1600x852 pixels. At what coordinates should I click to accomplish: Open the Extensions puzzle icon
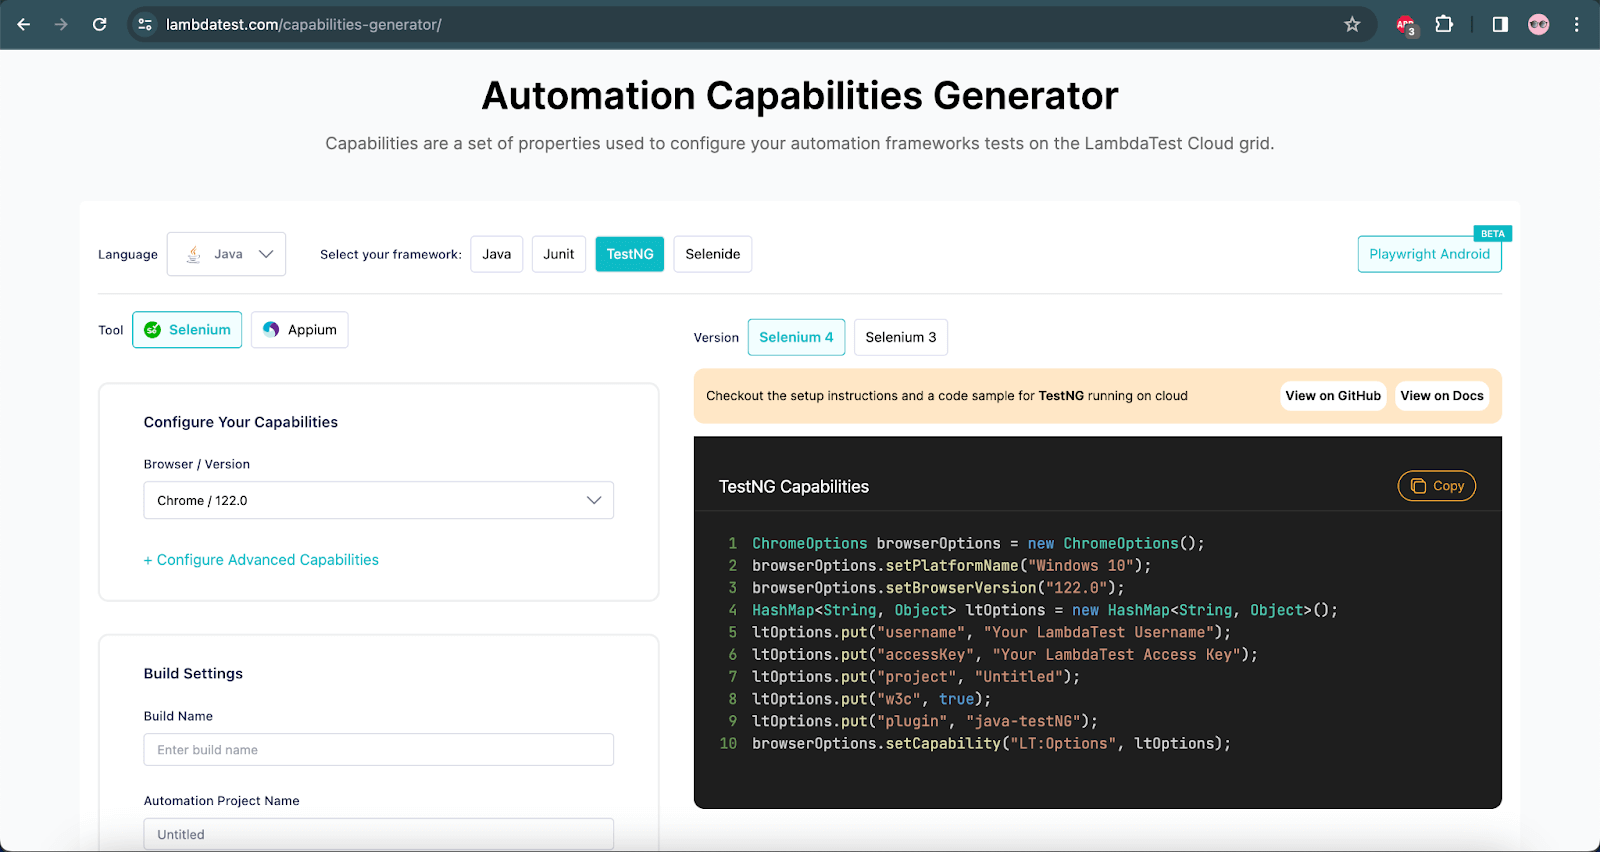[1444, 24]
